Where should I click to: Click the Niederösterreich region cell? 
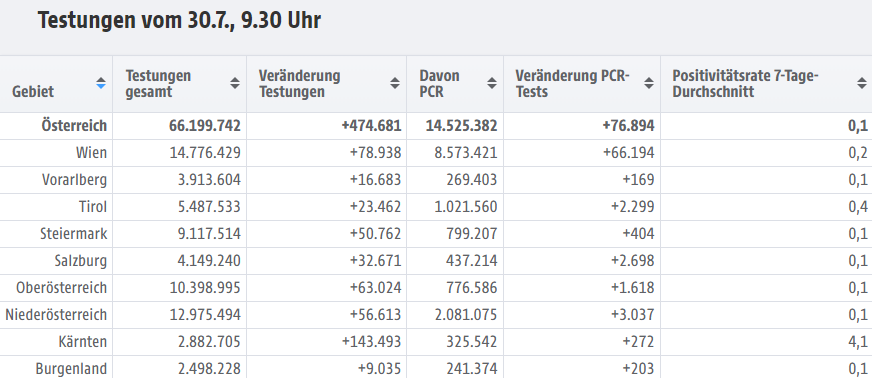tap(56, 315)
